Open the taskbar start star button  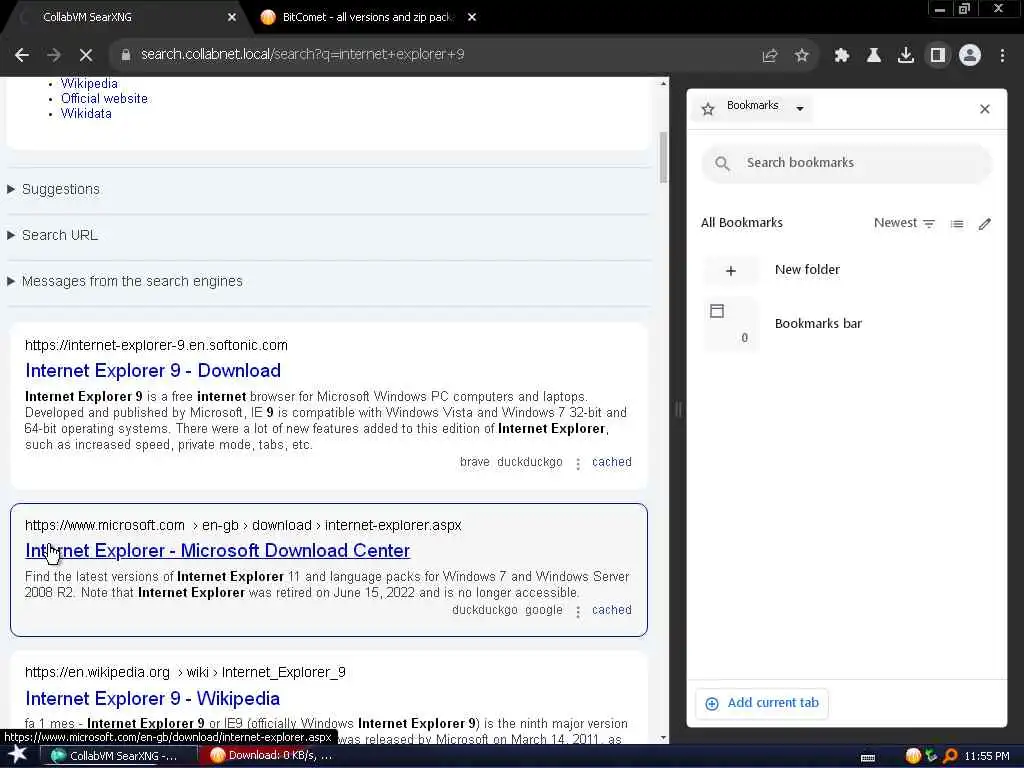click(18, 756)
